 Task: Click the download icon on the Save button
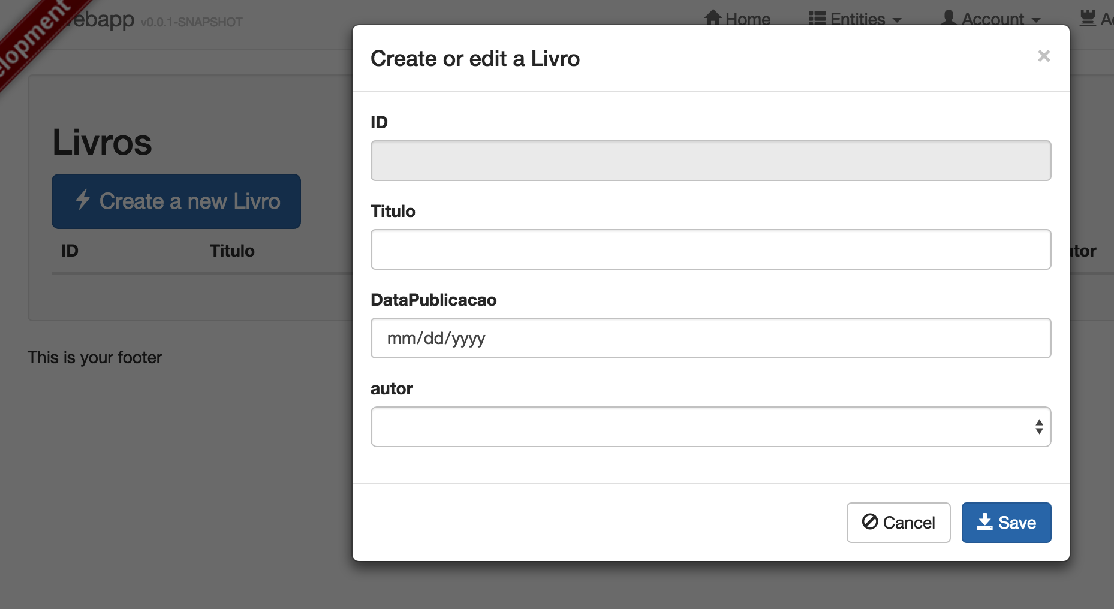click(x=984, y=522)
